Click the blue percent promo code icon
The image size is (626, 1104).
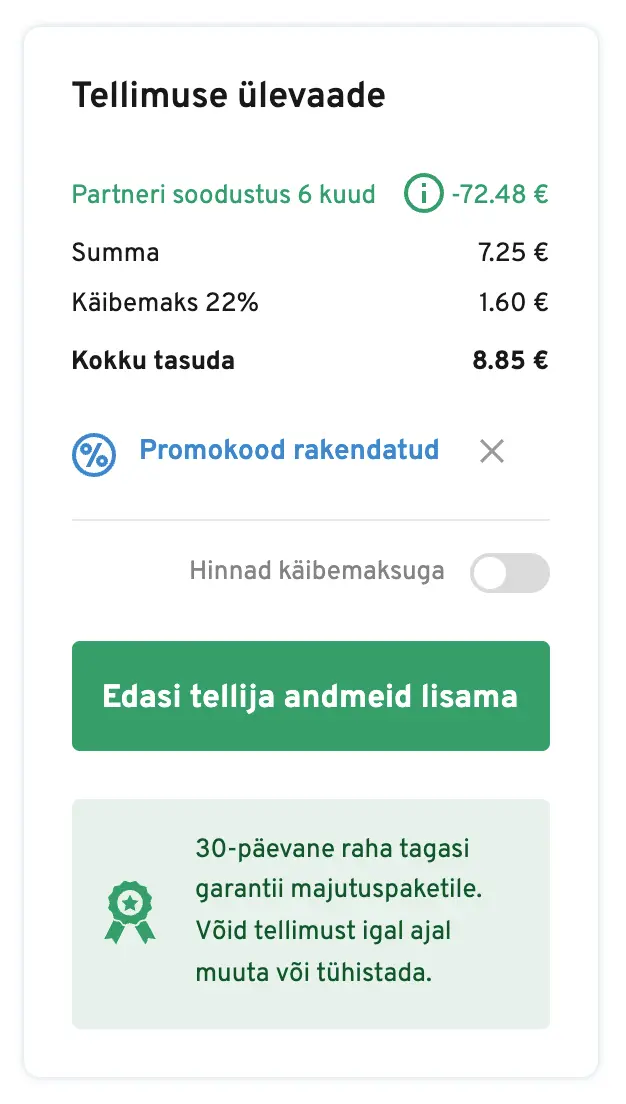tap(94, 453)
